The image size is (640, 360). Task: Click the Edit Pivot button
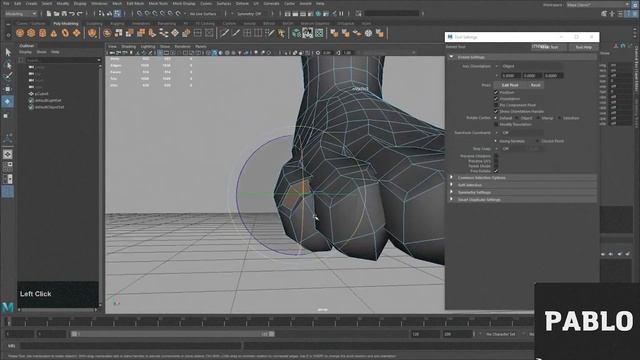[x=510, y=85]
